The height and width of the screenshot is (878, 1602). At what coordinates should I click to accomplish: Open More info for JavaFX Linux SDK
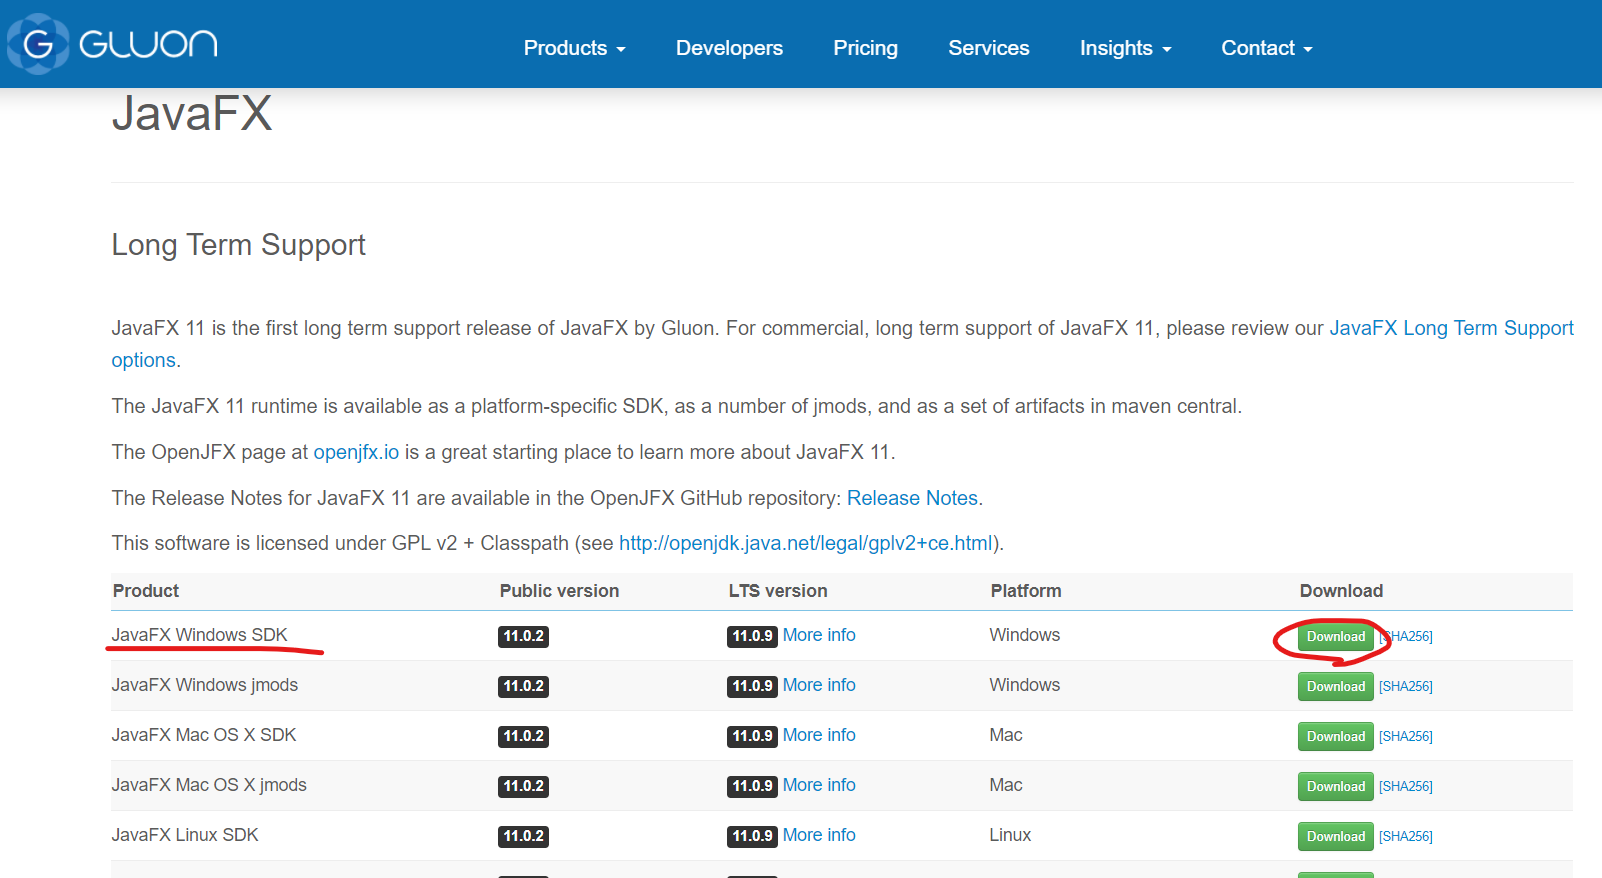(819, 835)
